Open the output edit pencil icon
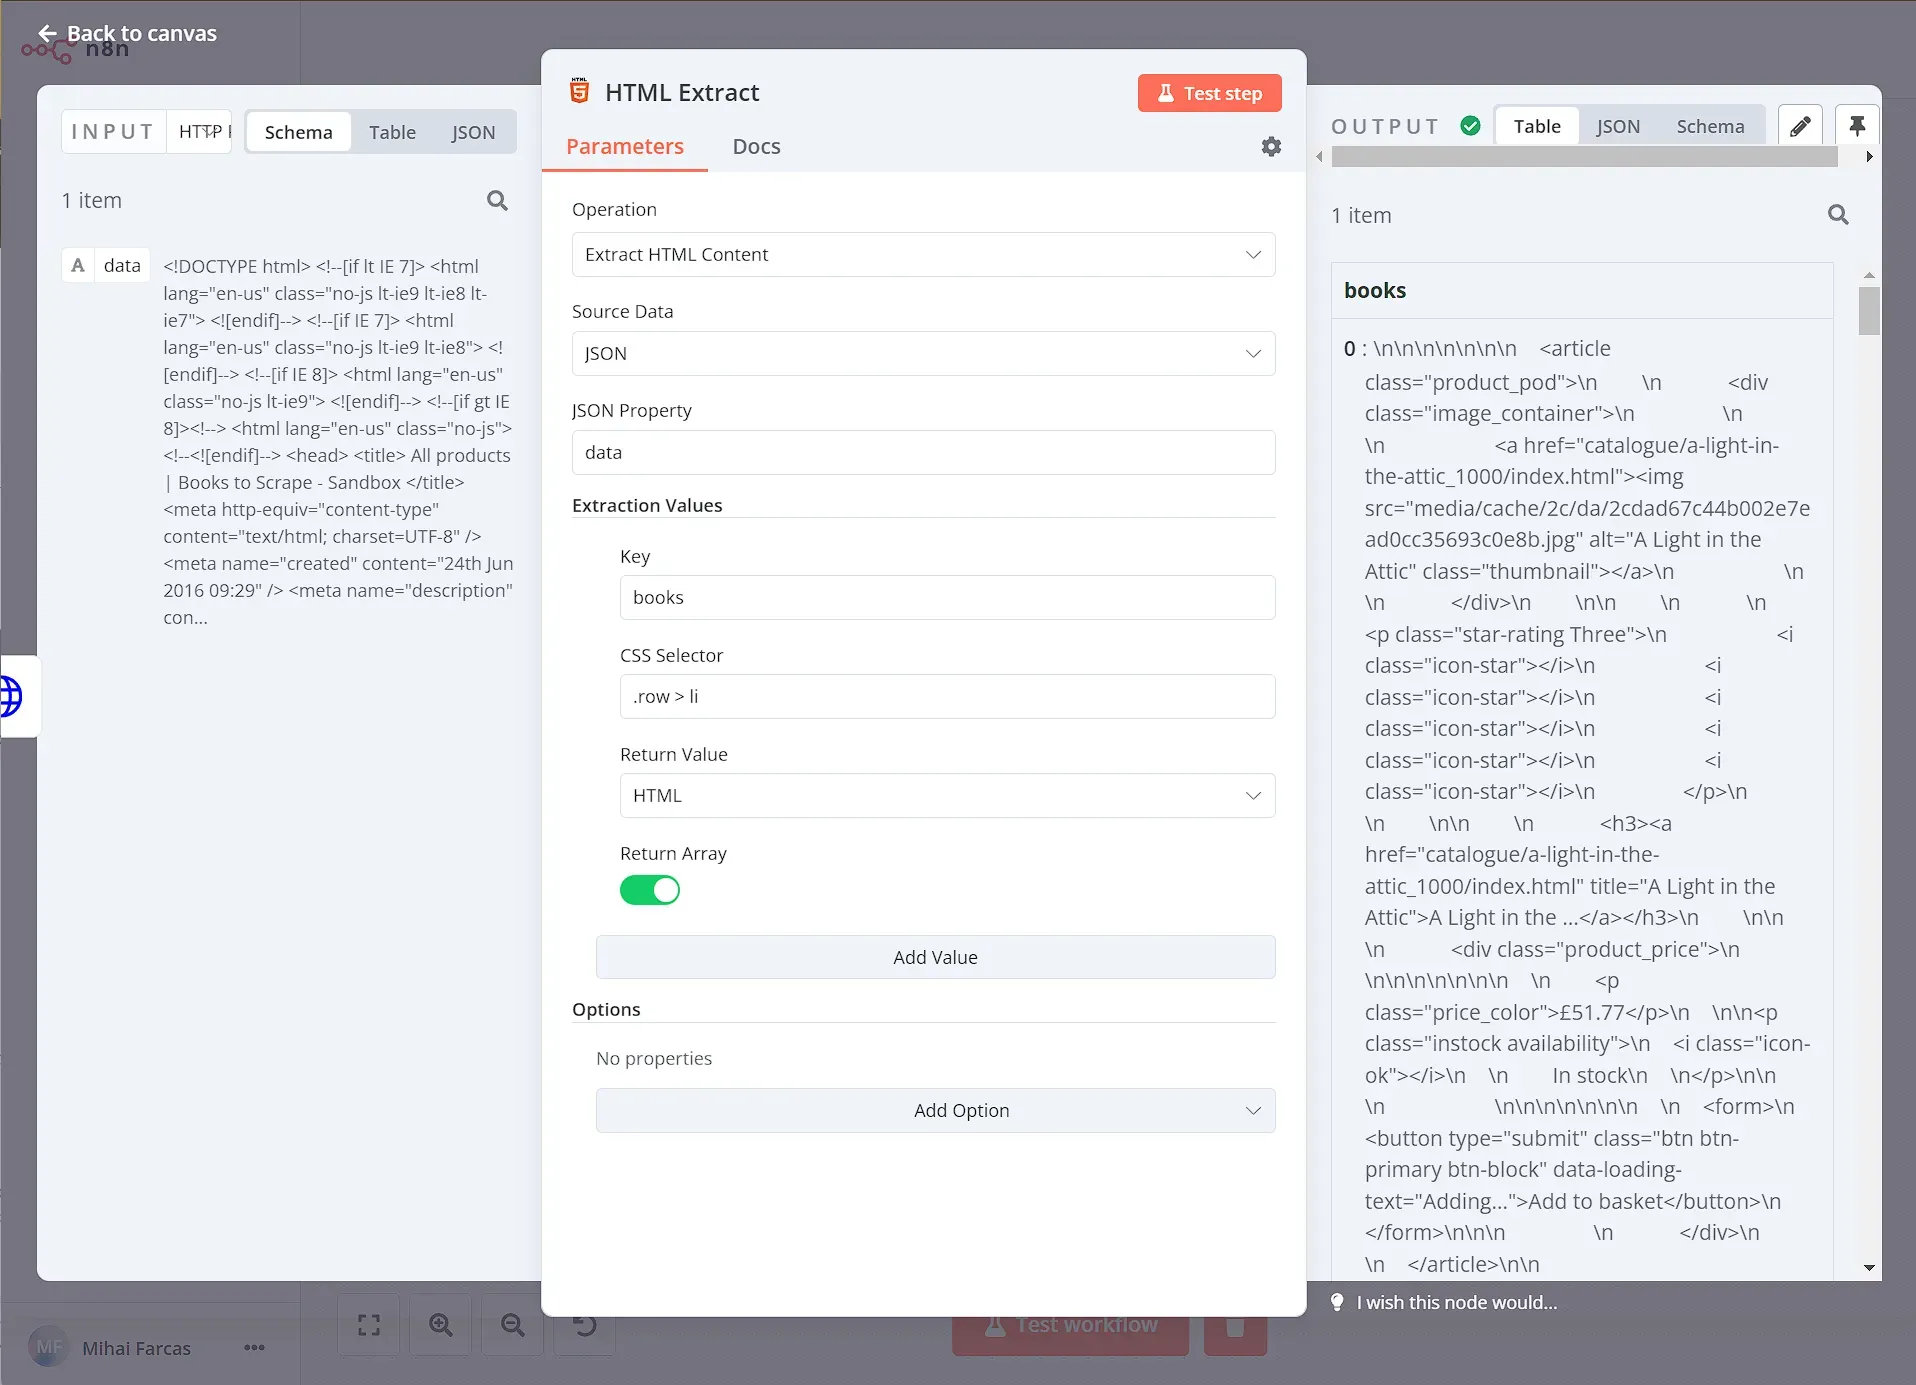Viewport: 1916px width, 1385px height. click(x=1800, y=125)
